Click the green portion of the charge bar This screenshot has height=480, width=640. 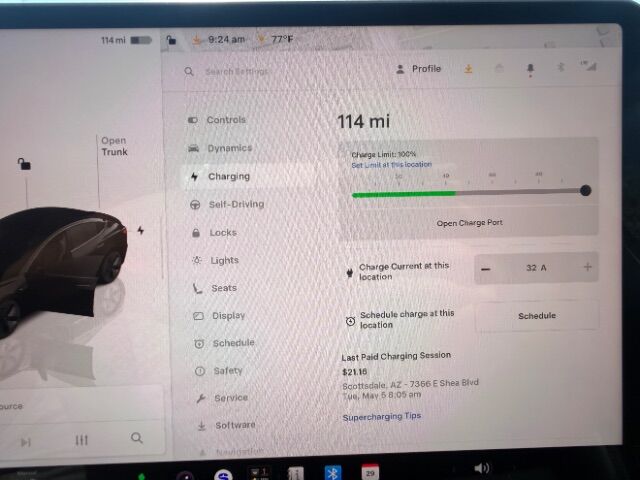(404, 194)
